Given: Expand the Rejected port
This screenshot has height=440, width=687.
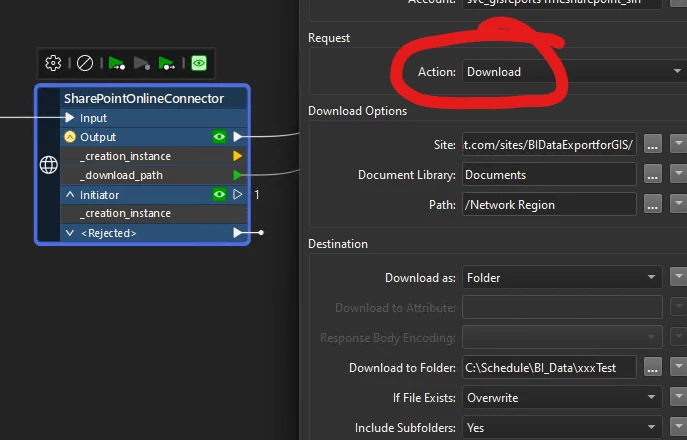Looking at the screenshot, I should coord(70,233).
